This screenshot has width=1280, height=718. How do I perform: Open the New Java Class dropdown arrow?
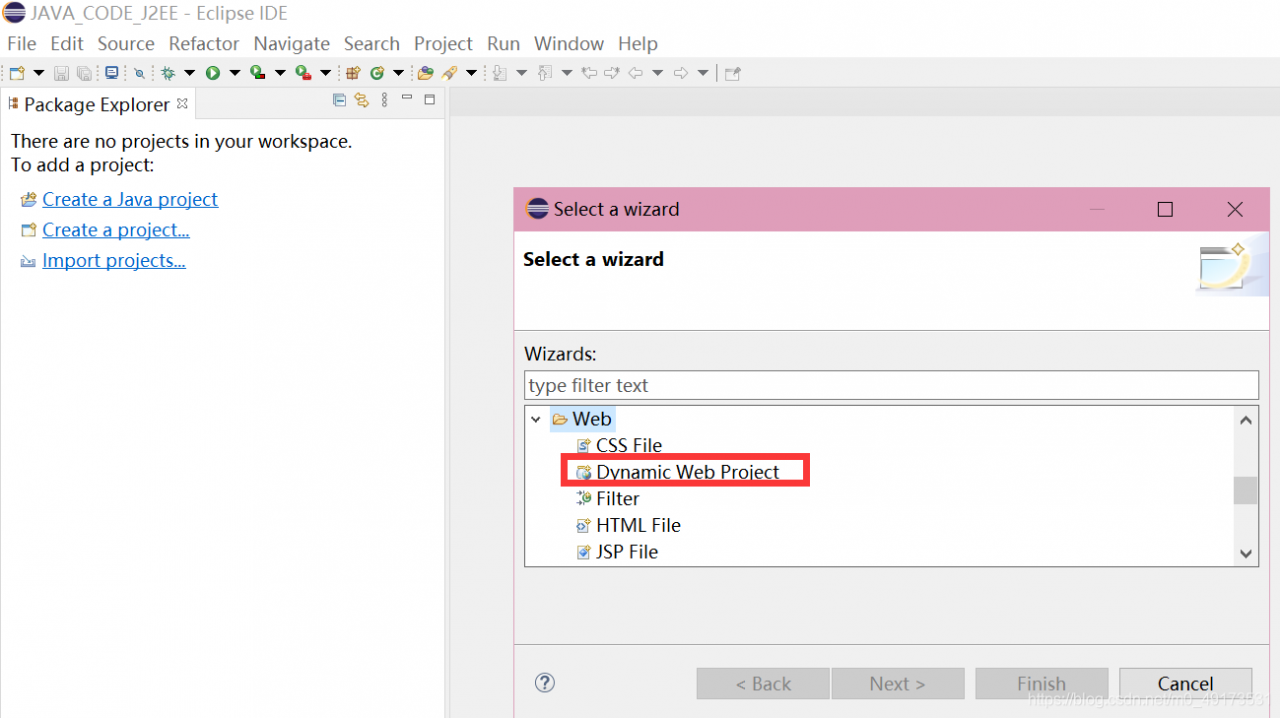click(x=398, y=73)
